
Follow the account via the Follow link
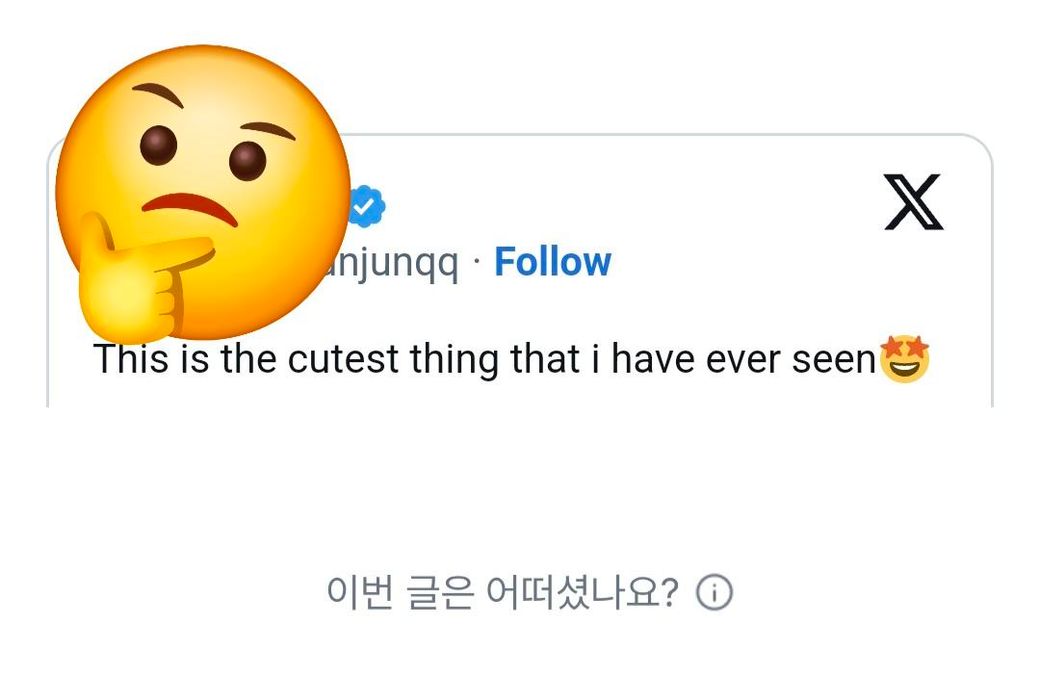click(552, 262)
